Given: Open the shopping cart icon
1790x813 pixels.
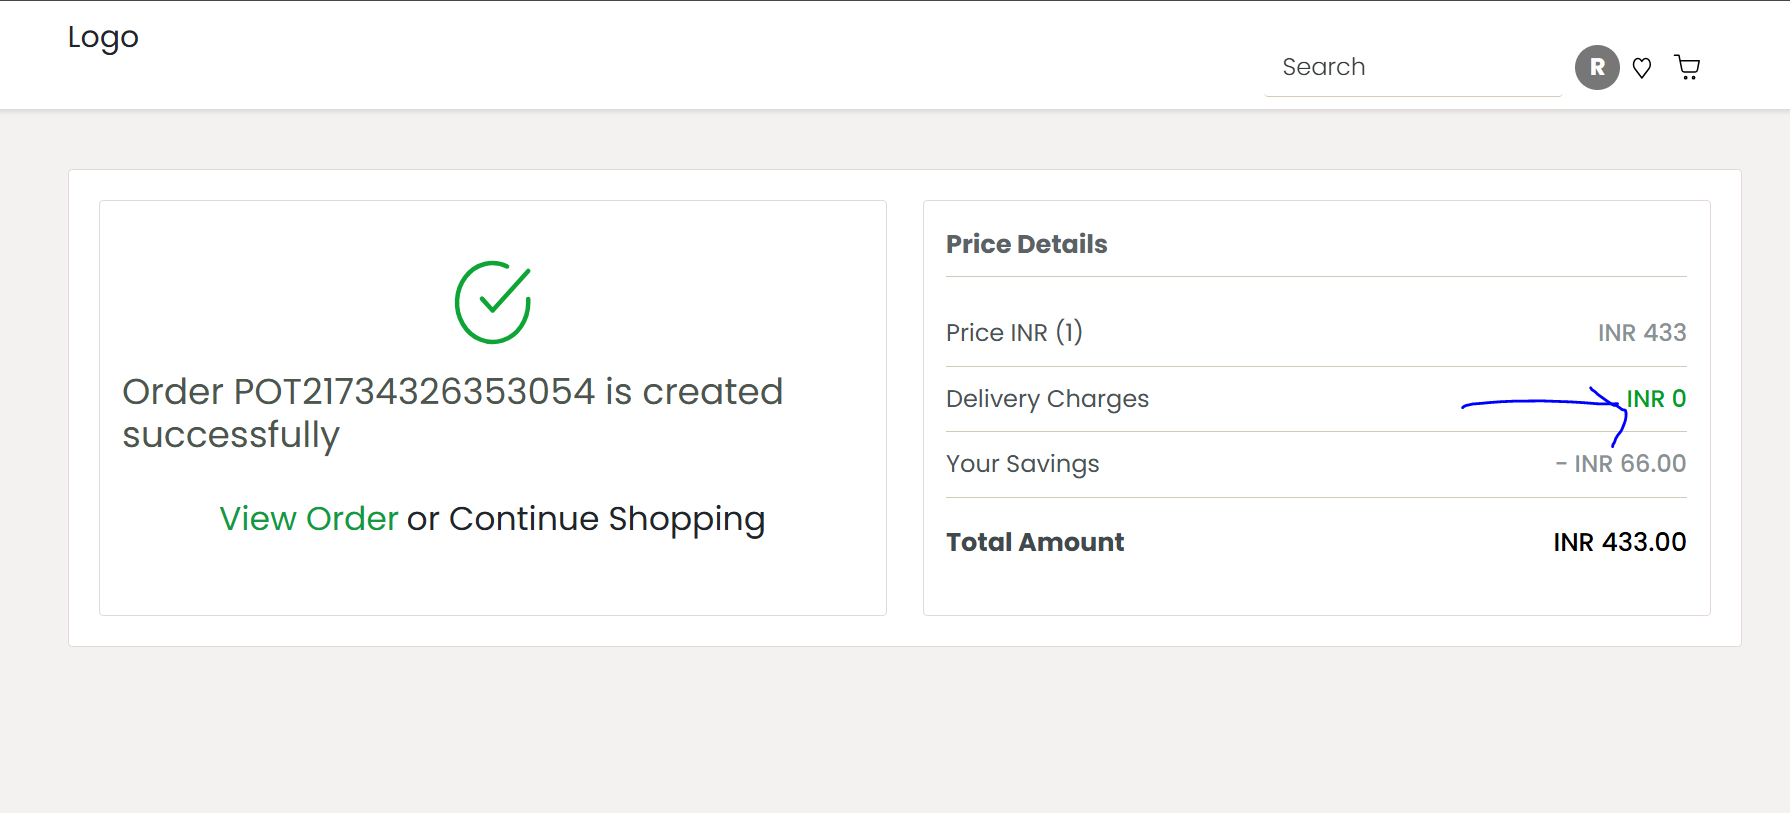Looking at the screenshot, I should 1688,67.
